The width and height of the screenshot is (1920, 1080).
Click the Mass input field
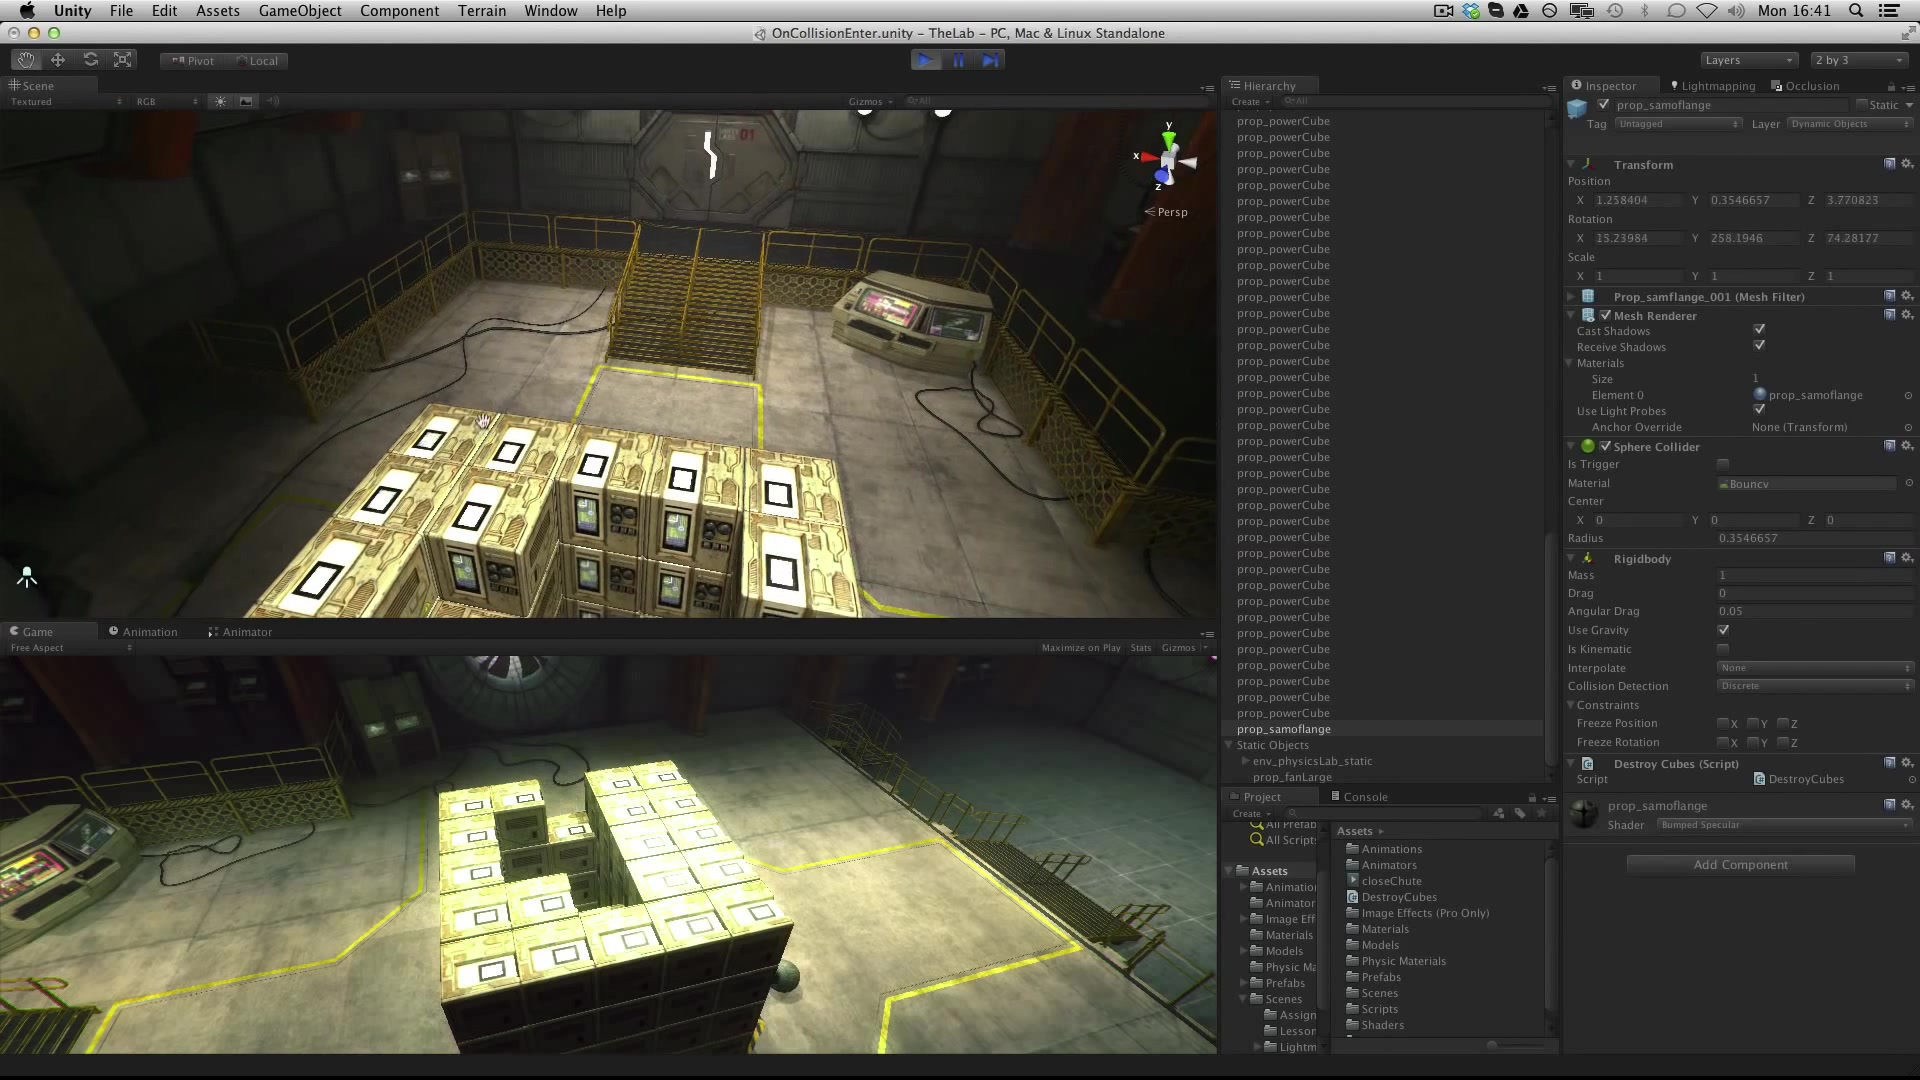(1815, 575)
